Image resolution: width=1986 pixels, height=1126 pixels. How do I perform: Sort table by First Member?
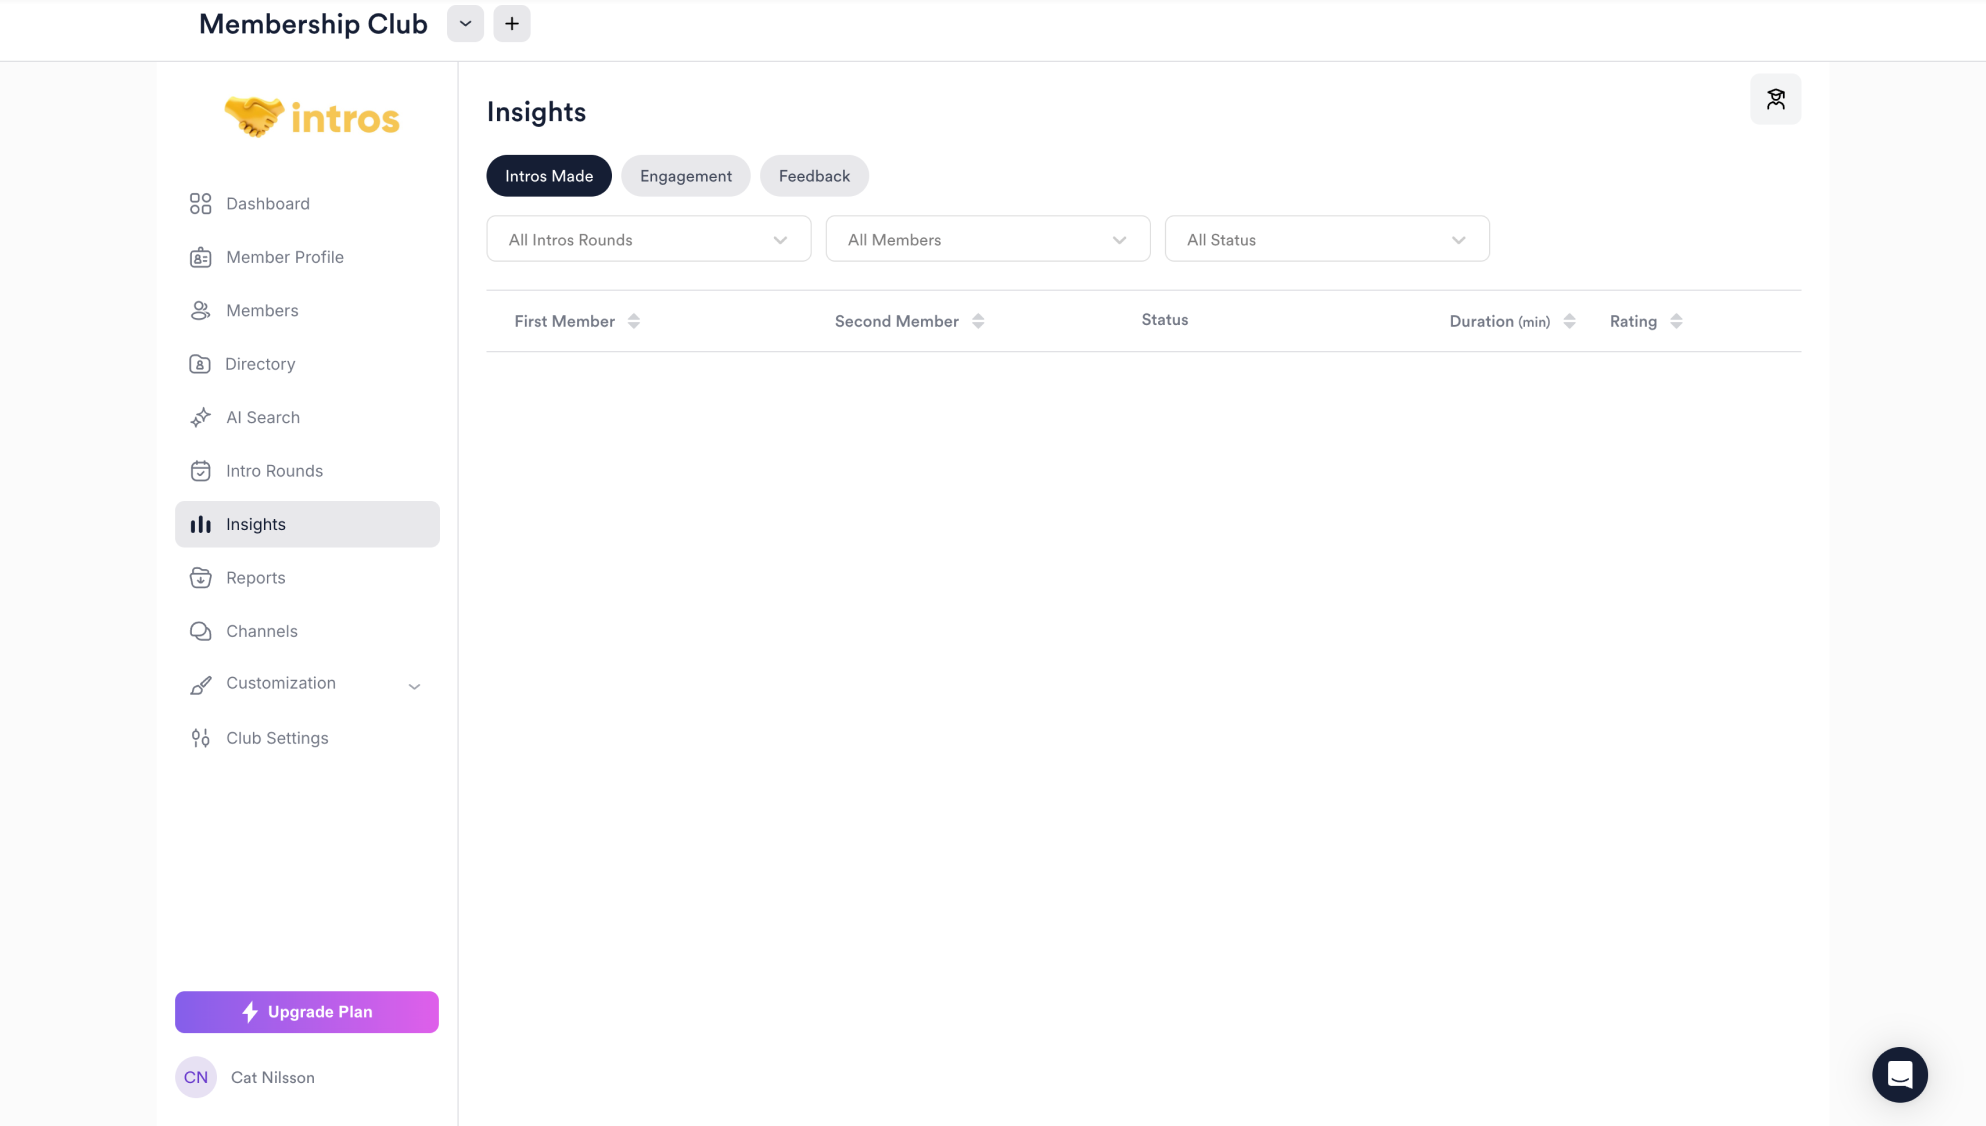pyautogui.click(x=633, y=321)
